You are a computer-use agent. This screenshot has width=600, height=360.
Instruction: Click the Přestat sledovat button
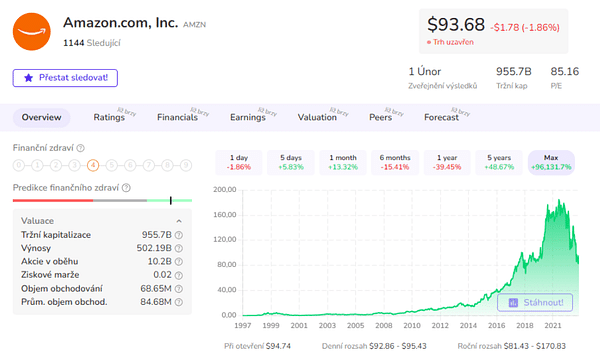[x=65, y=78]
